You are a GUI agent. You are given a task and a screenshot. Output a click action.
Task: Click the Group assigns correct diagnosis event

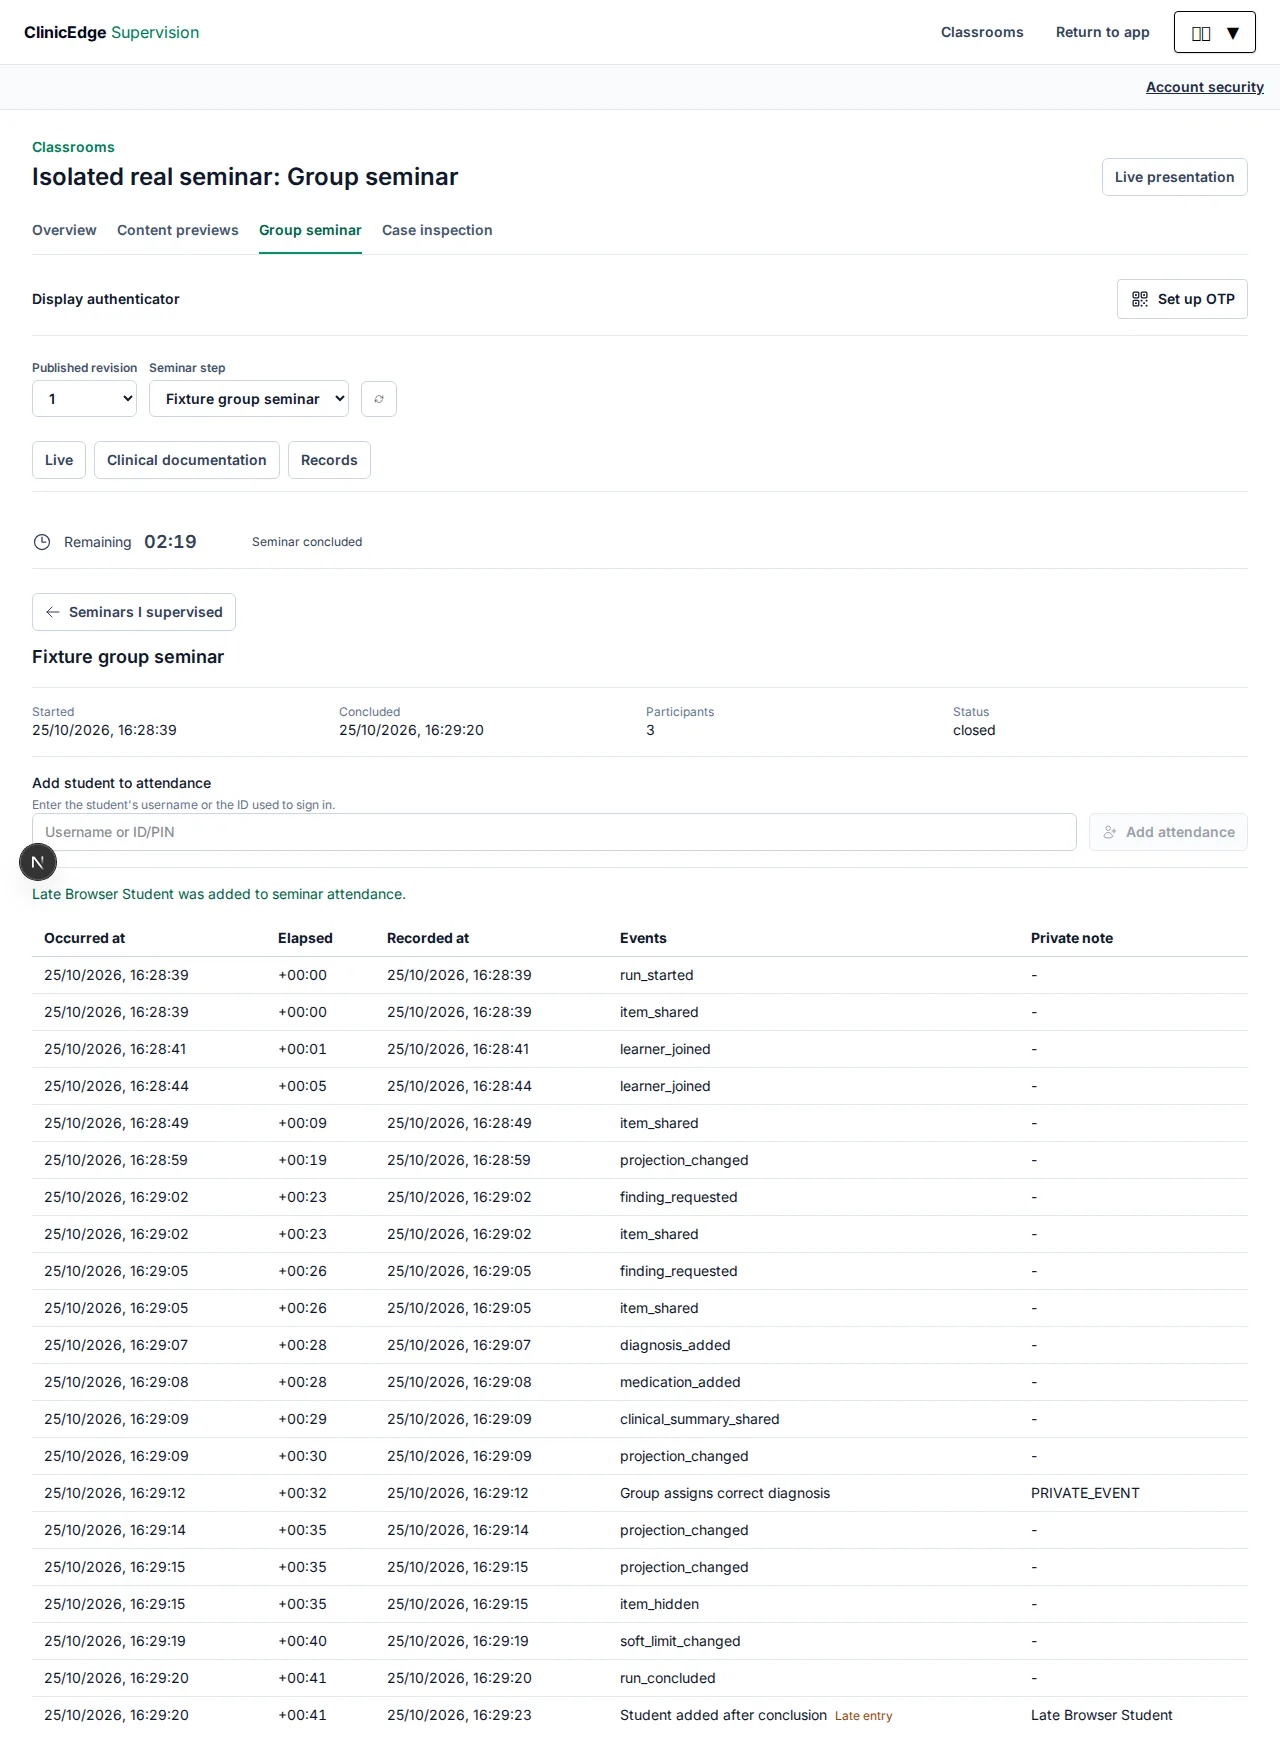(725, 1493)
